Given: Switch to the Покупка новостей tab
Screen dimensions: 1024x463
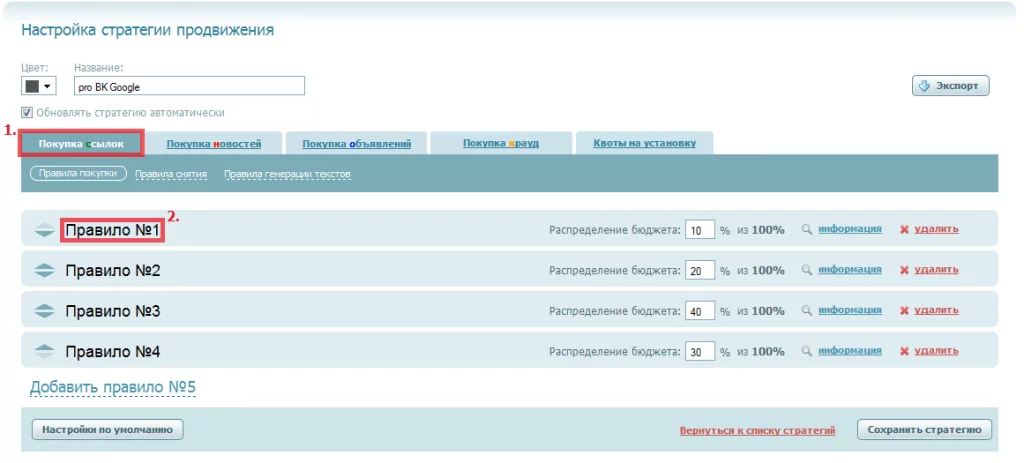Looking at the screenshot, I should 214,144.
